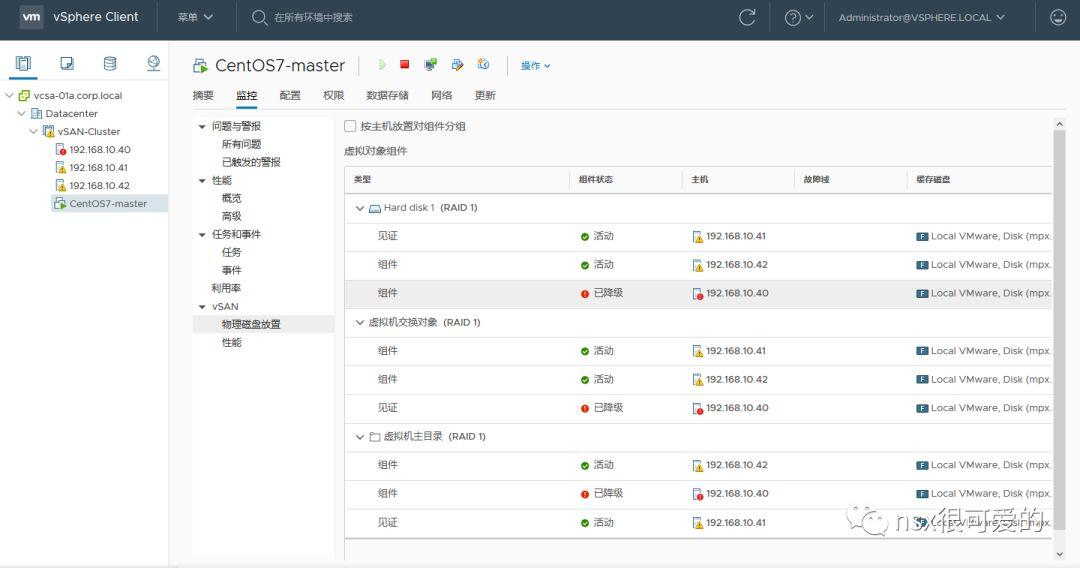Click the vm logo in header
Image resolution: width=1080 pixels, height=568 pixels.
[x=31, y=17]
